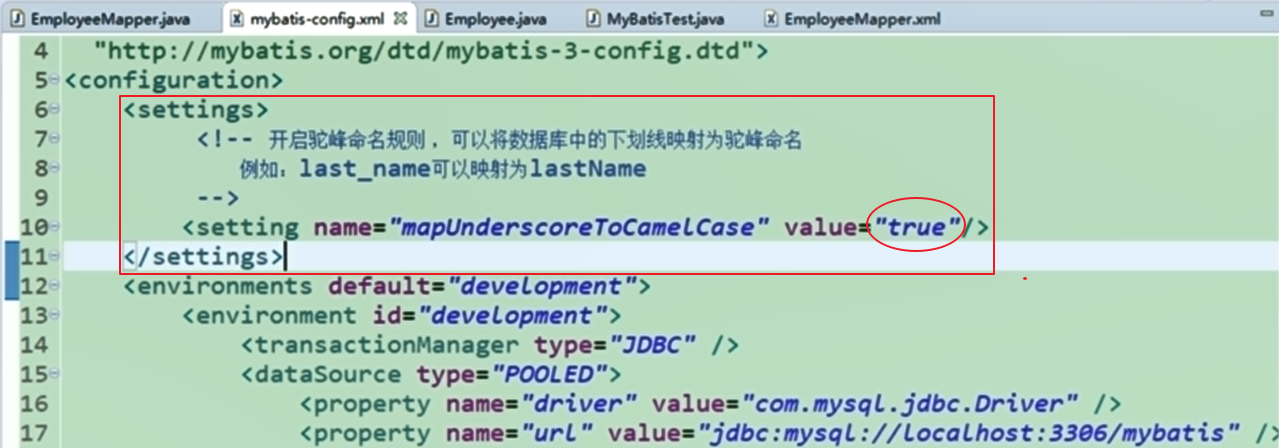Viewport: 1279px width, 448px height.
Task: Toggle the fold marker on line 10
Action: point(55,227)
